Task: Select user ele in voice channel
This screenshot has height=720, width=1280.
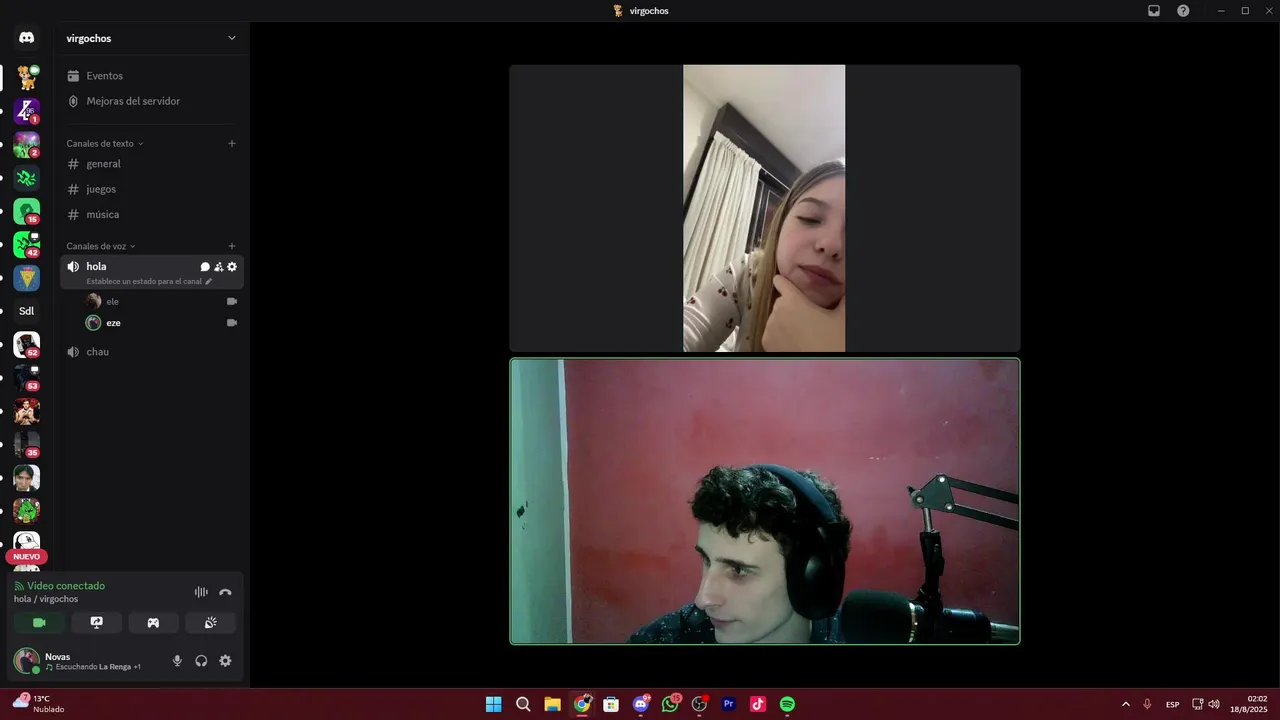Action: pos(160,301)
